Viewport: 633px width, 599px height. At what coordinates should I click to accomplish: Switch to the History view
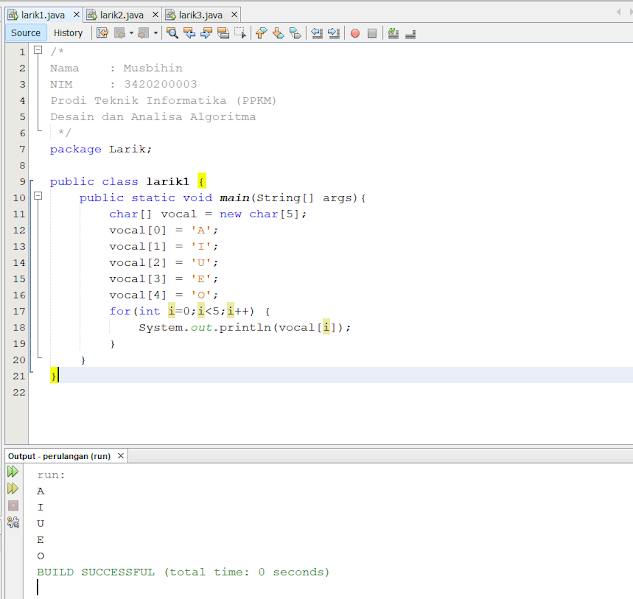tap(68, 33)
